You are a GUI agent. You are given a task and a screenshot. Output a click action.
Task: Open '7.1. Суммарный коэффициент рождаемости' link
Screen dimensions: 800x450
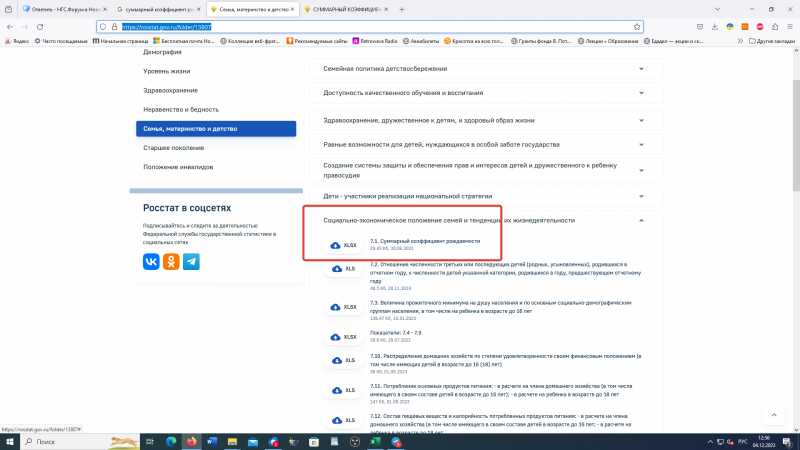[425, 241]
